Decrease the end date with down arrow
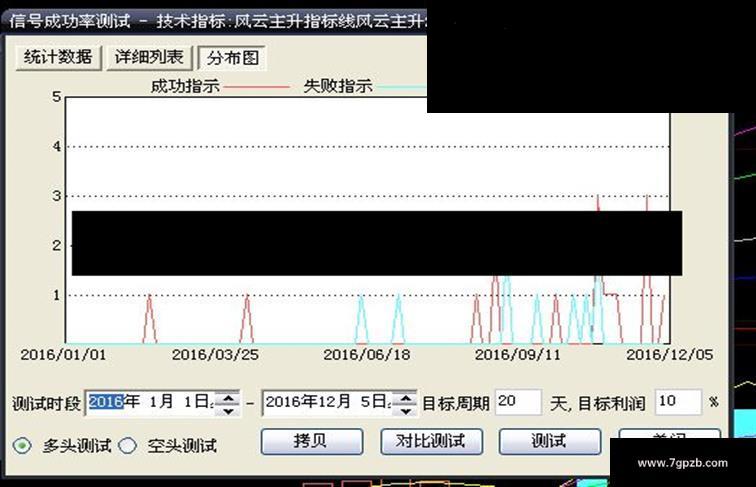 coord(405,410)
